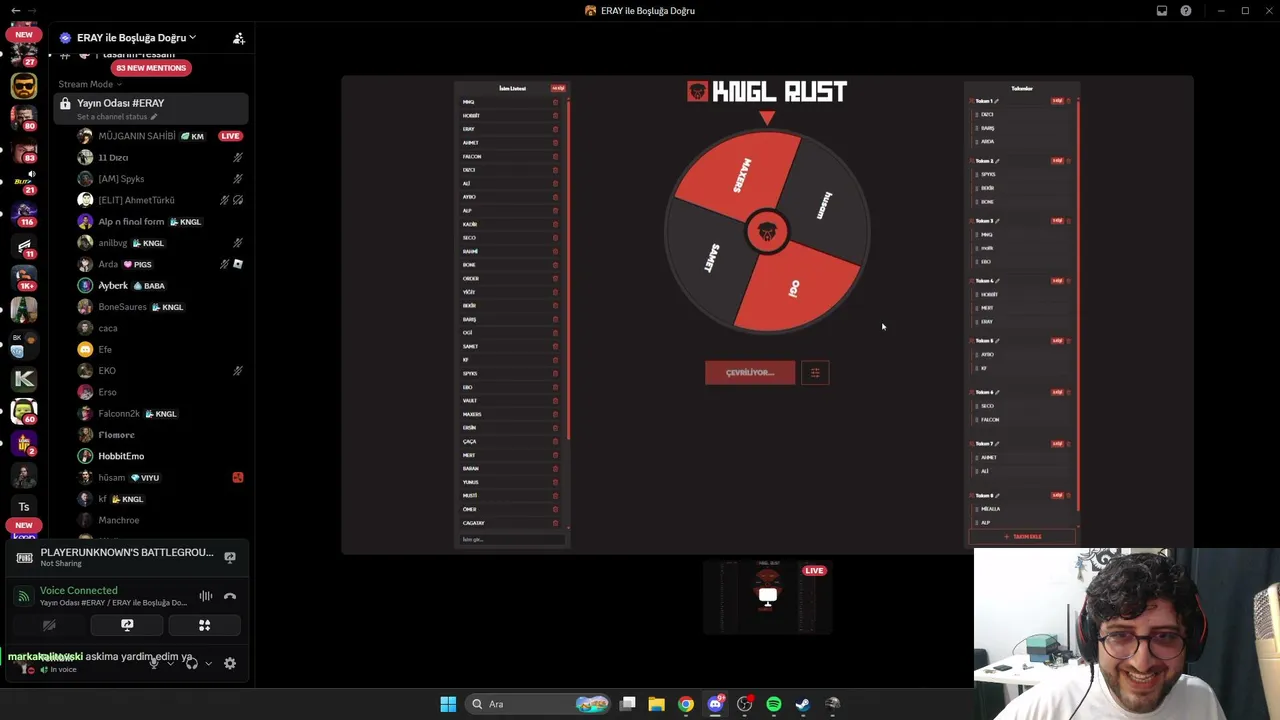Click the Discord inbox icon in title bar
Viewport: 1280px width, 720px height.
point(1162,11)
